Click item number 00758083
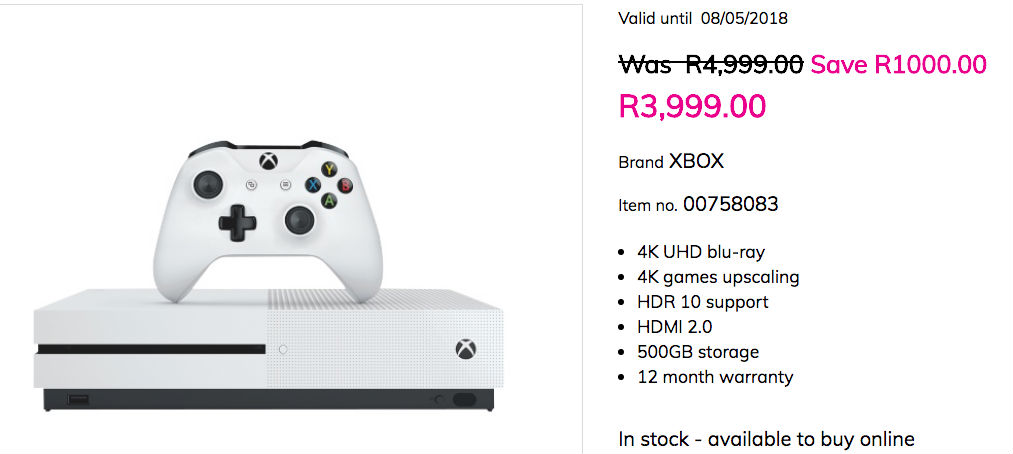1013x454 pixels. tap(730, 205)
